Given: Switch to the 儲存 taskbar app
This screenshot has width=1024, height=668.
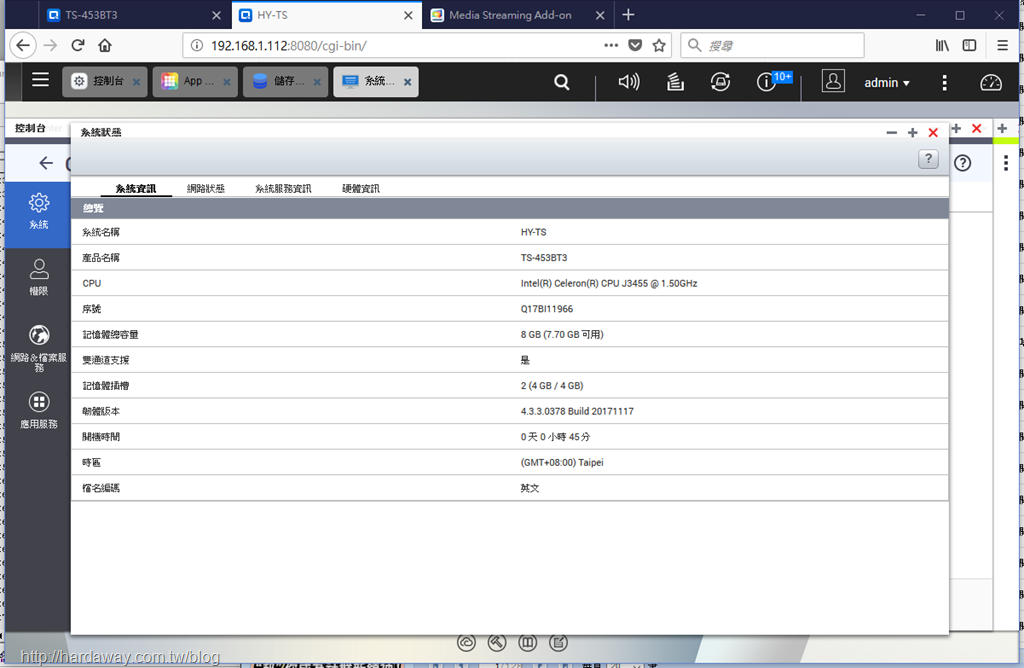Looking at the screenshot, I should point(285,82).
